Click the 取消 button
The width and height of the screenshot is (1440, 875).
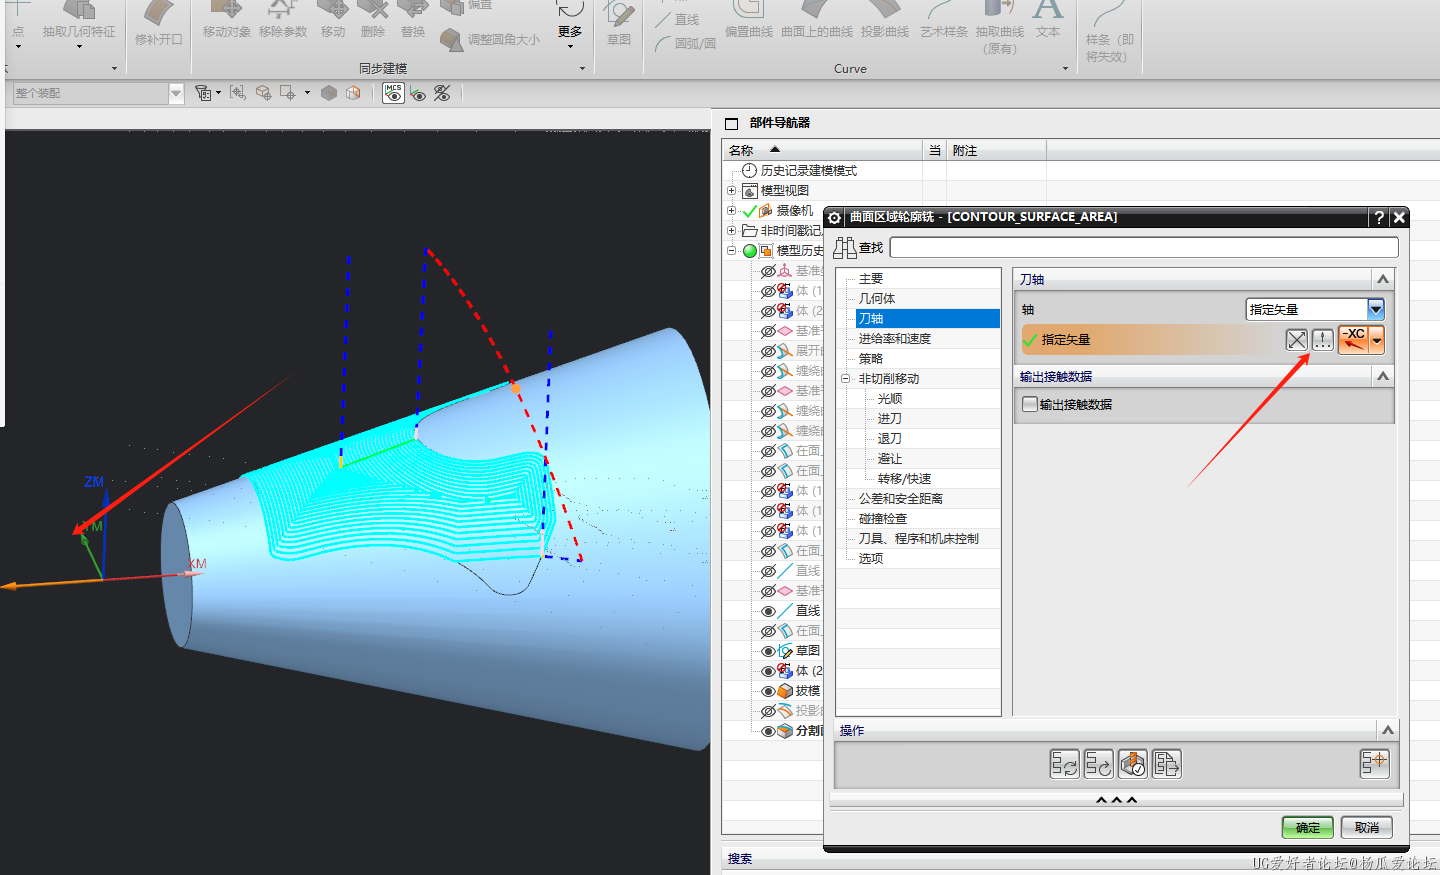coord(1367,827)
